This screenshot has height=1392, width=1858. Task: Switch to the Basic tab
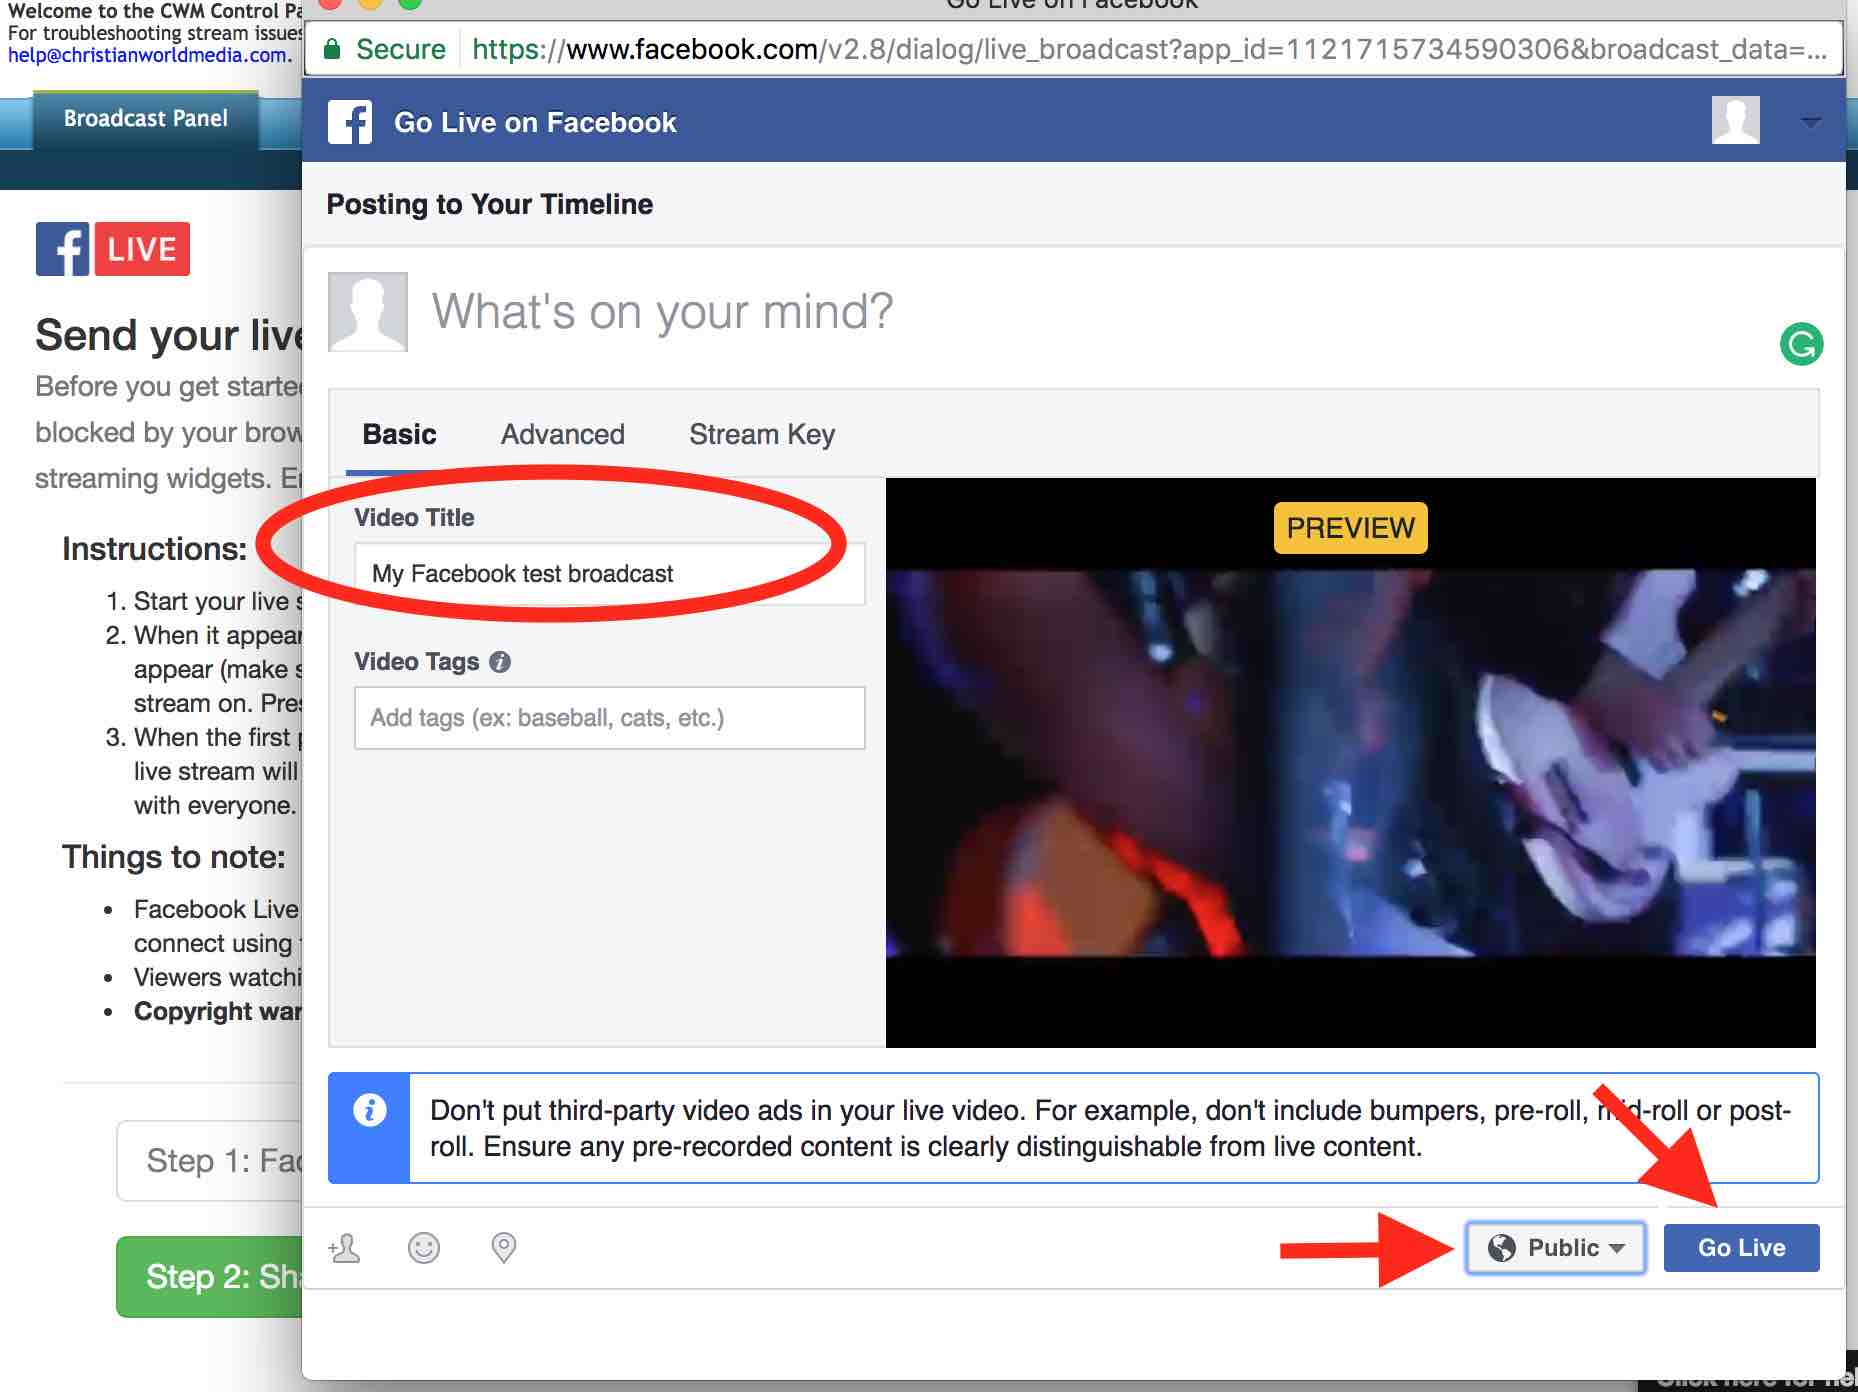pyautogui.click(x=399, y=434)
